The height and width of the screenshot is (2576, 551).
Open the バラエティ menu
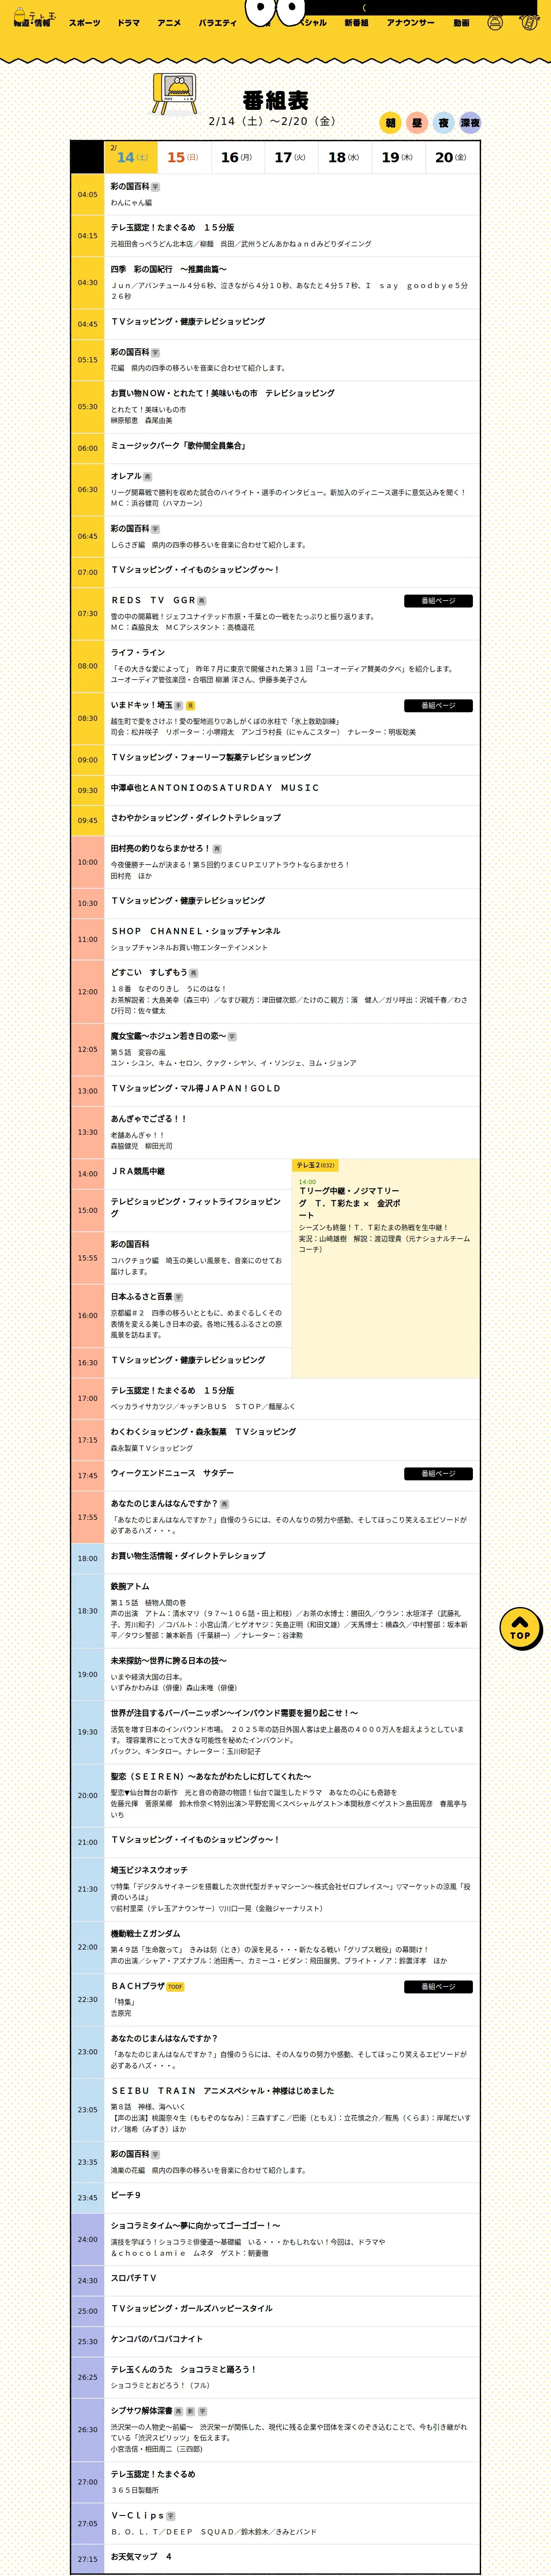point(218,23)
